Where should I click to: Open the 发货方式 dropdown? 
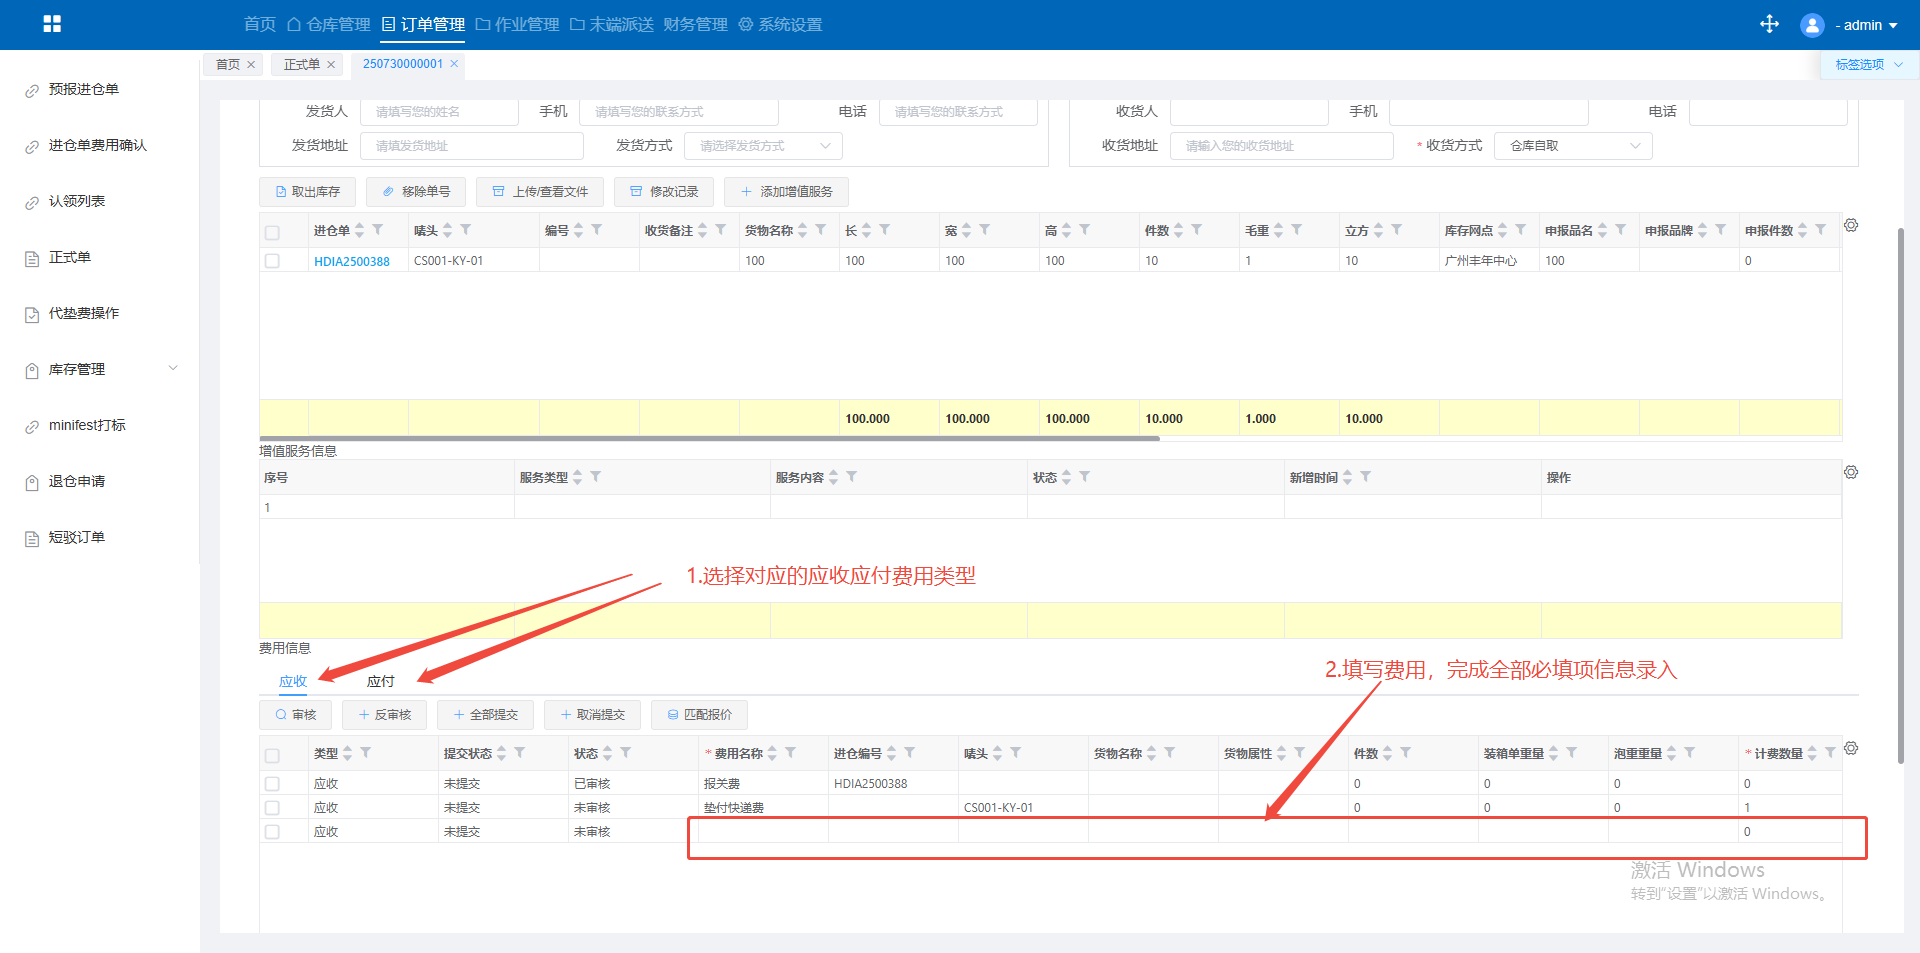[763, 146]
